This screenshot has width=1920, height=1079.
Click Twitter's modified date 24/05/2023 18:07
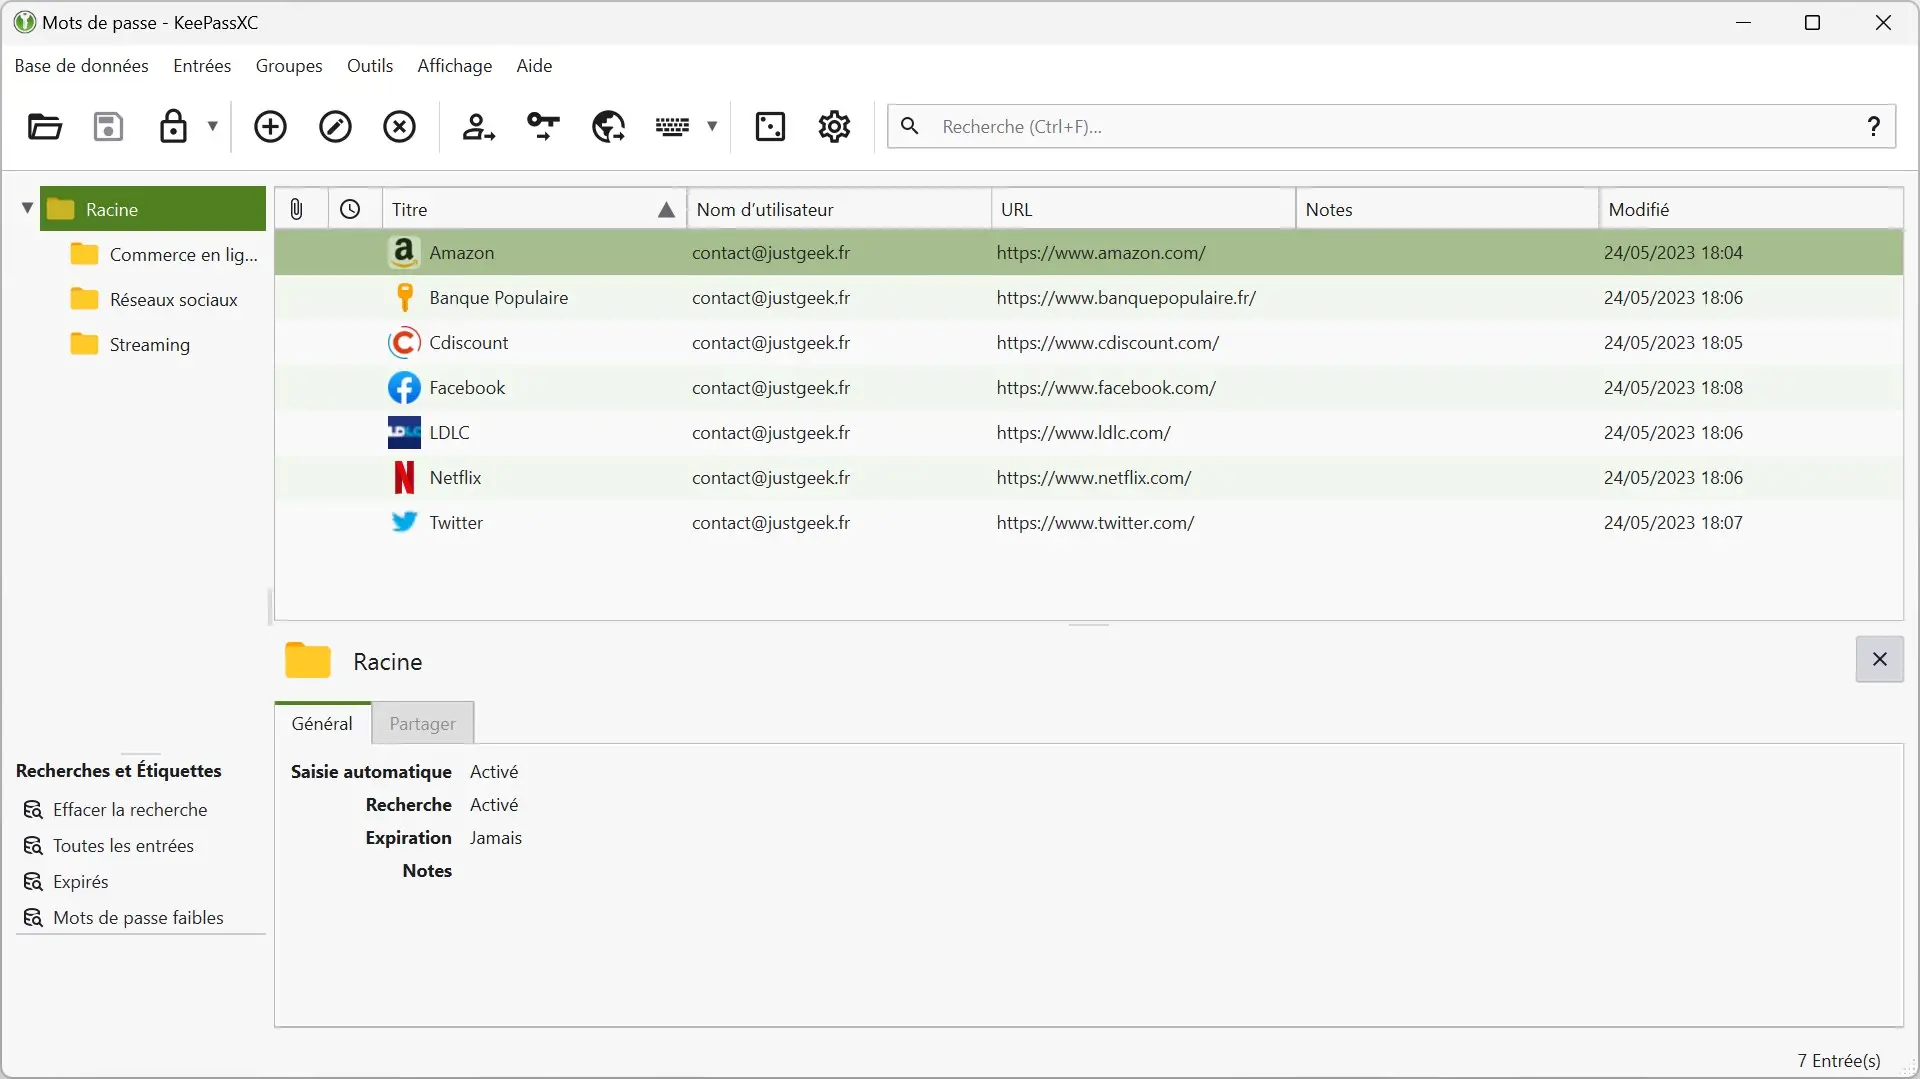1673,523
